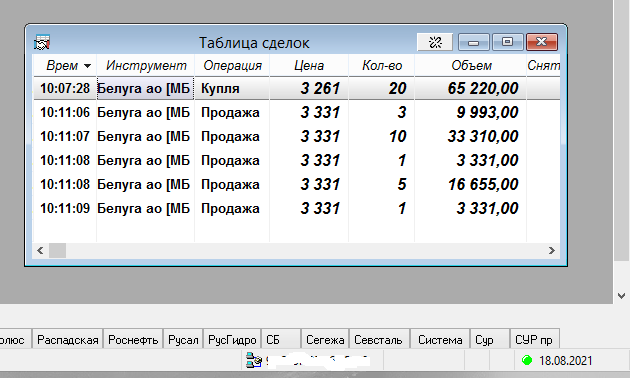Switch to the Сур tab
This screenshot has width=644, height=378.
click(490, 340)
